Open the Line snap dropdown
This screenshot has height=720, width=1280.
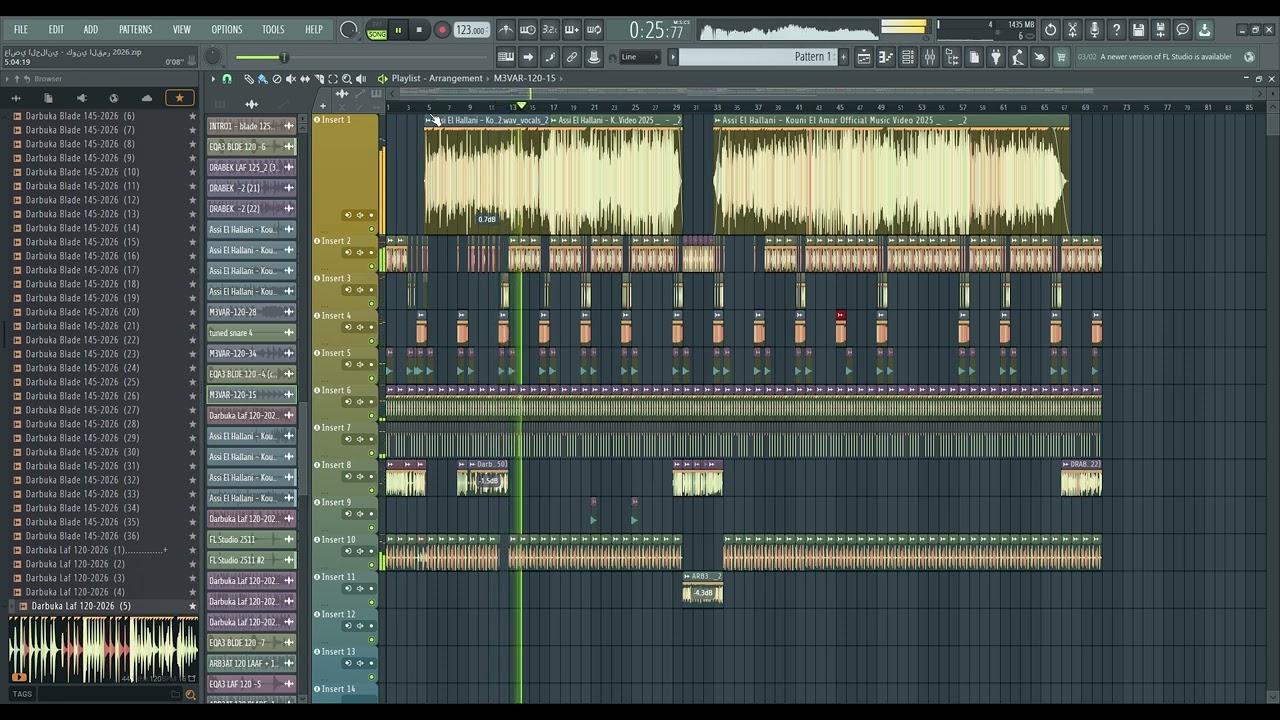click(640, 57)
